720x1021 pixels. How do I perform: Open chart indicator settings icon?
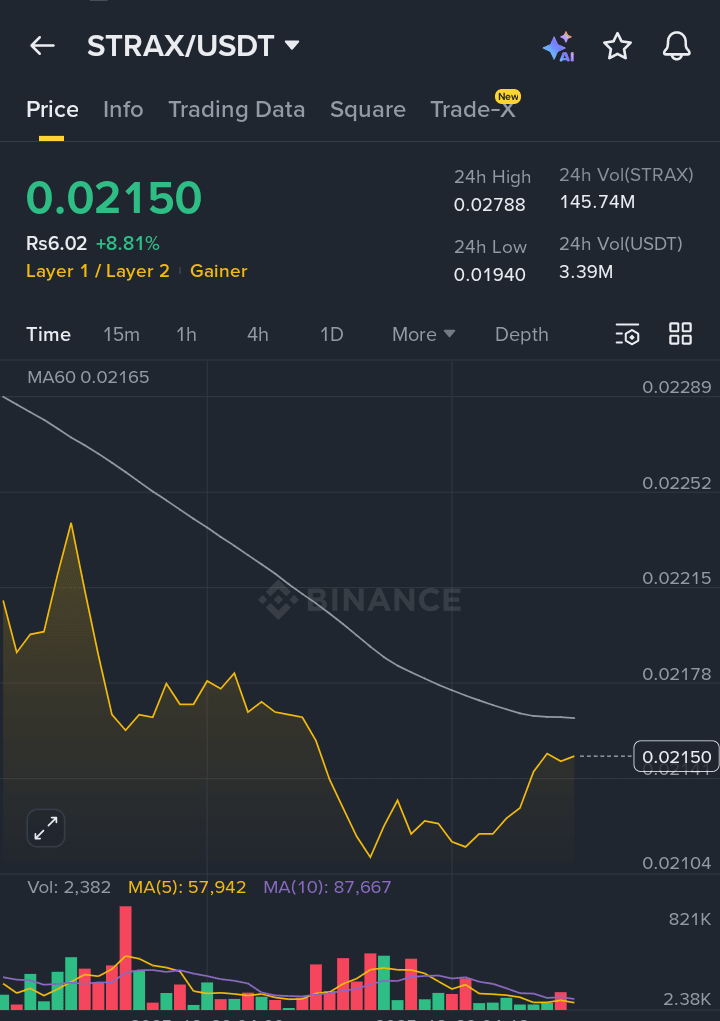tap(627, 334)
